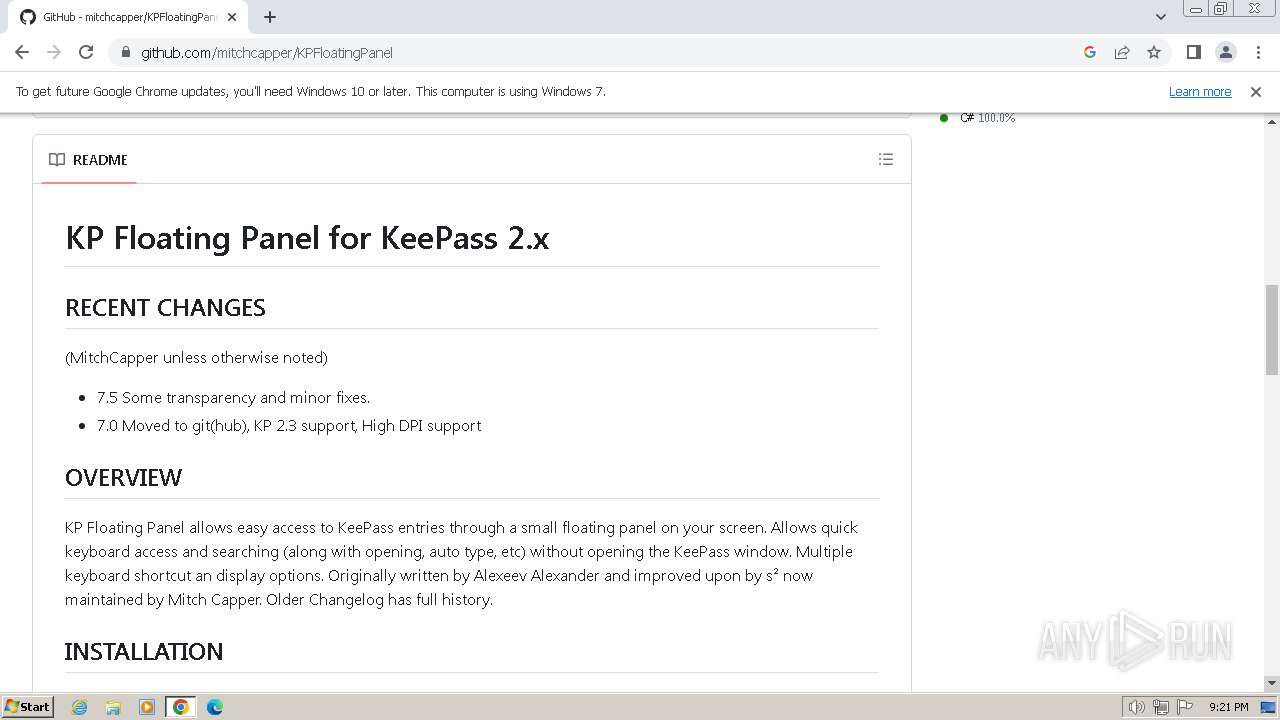Image resolution: width=1280 pixels, height=720 pixels.
Task: Click the Google icon in address bar
Action: coord(1090,52)
